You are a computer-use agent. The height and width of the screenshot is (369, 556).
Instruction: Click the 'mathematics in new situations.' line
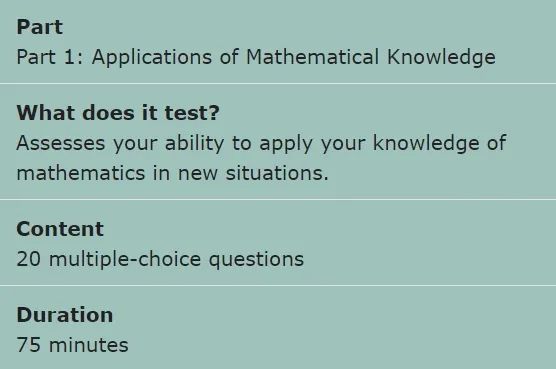tap(172, 173)
